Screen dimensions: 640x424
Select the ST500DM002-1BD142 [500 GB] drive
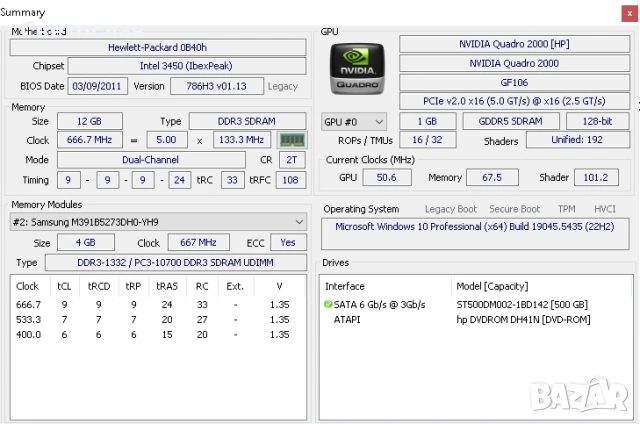[522, 304]
